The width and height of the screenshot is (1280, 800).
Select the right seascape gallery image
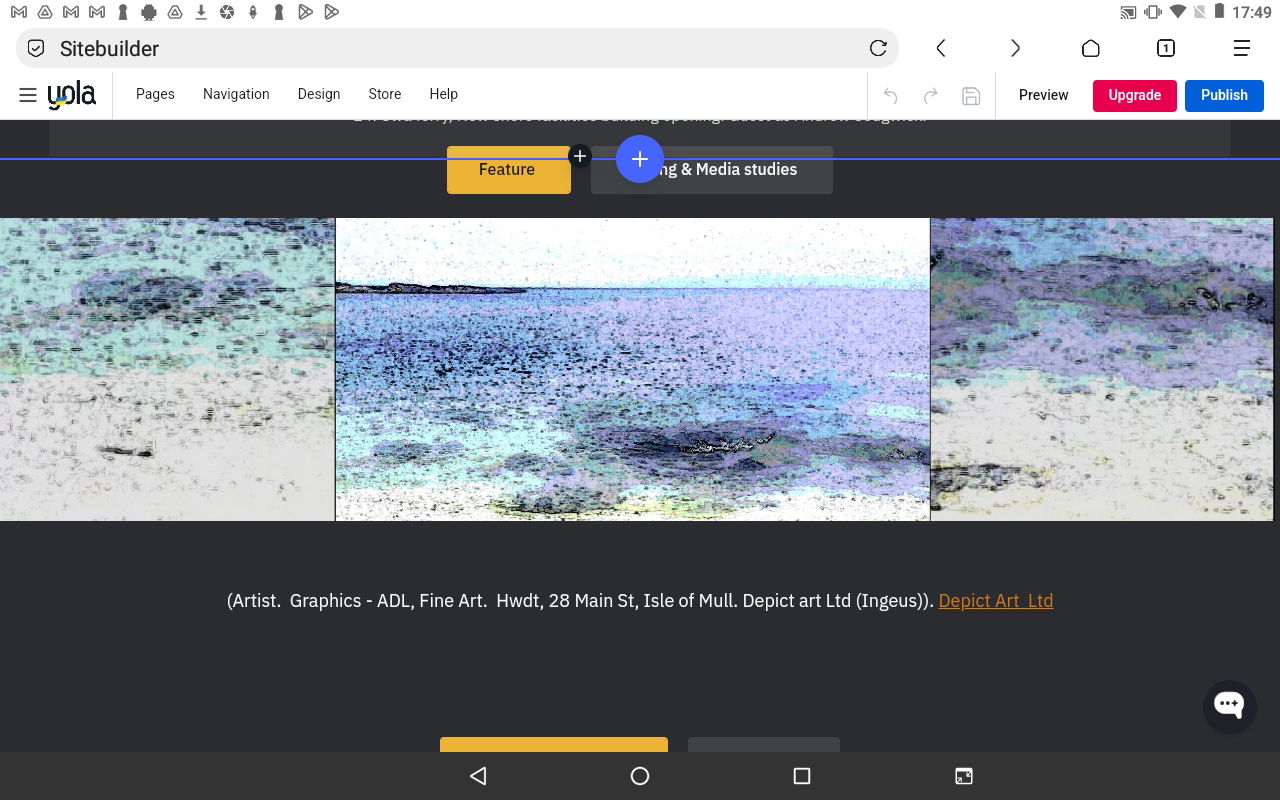pos(1102,369)
